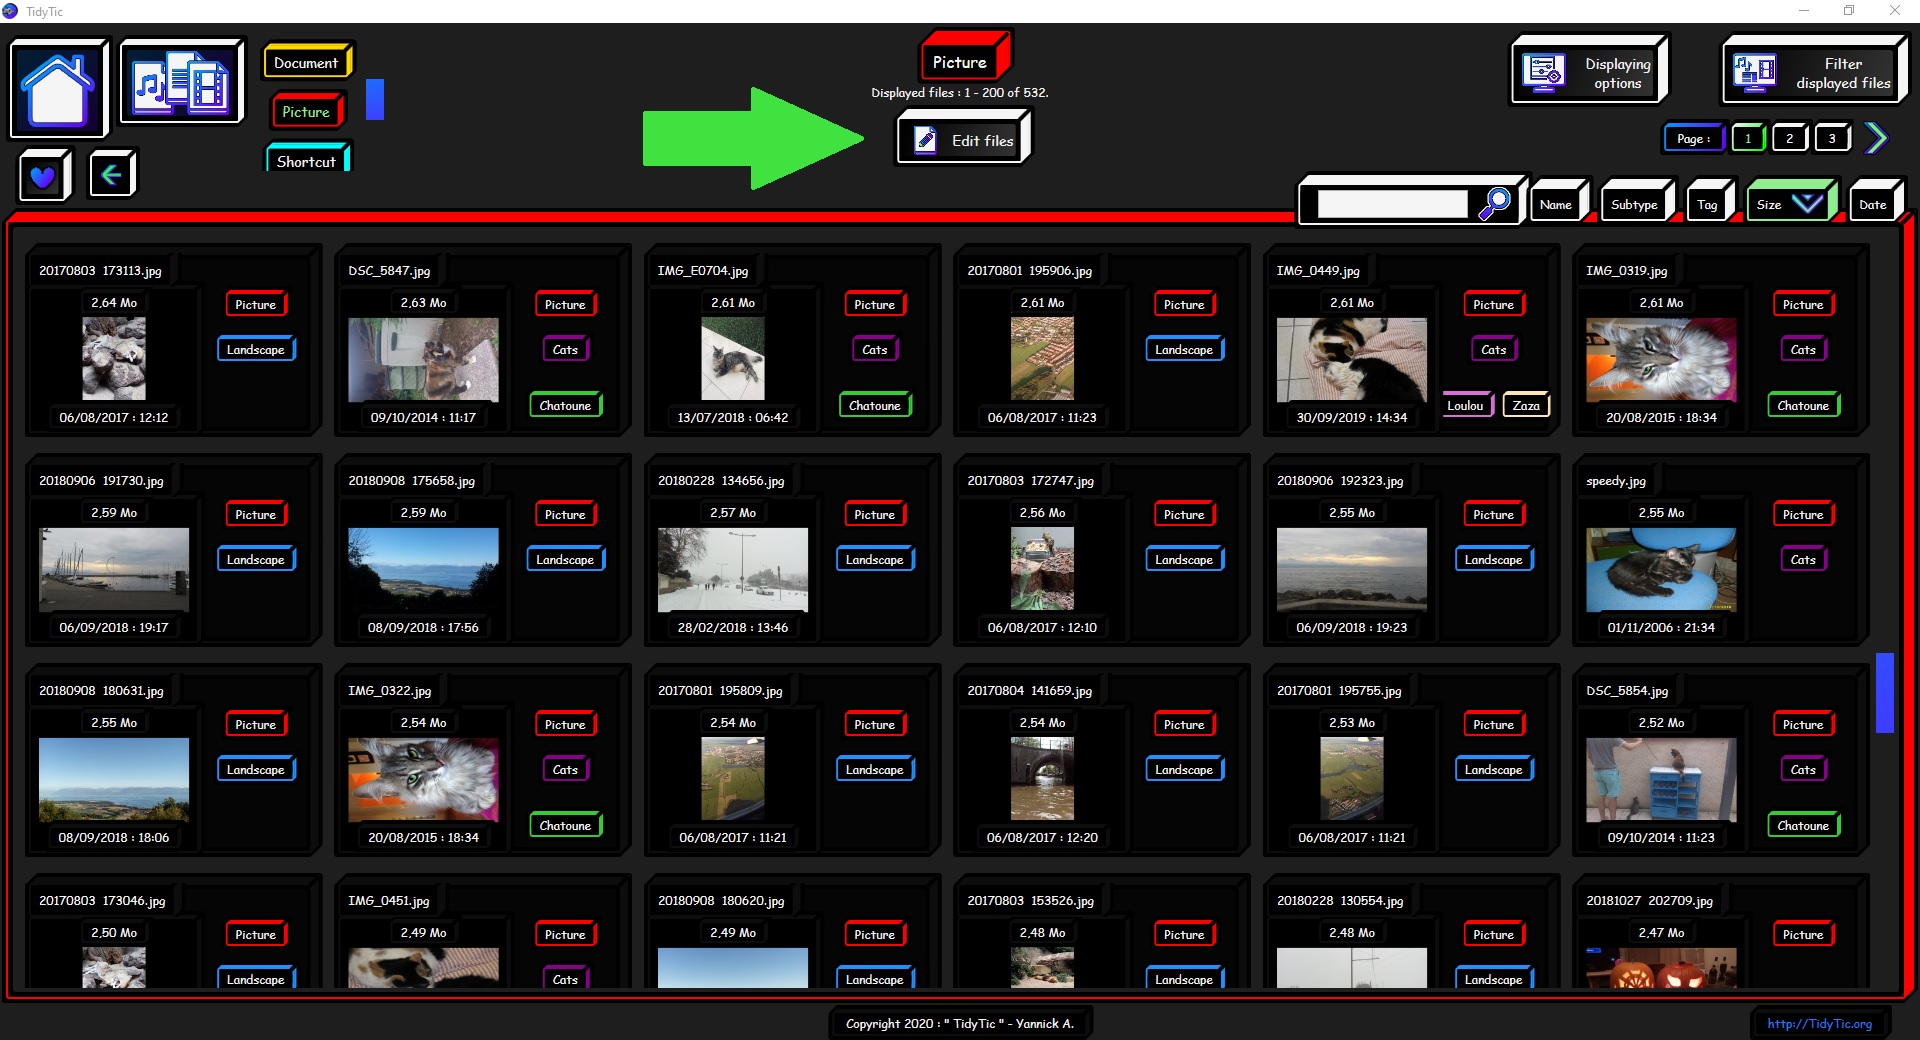Select thumbnail of 20170803 173113.jpg
The height and width of the screenshot is (1040, 1920).
click(114, 359)
